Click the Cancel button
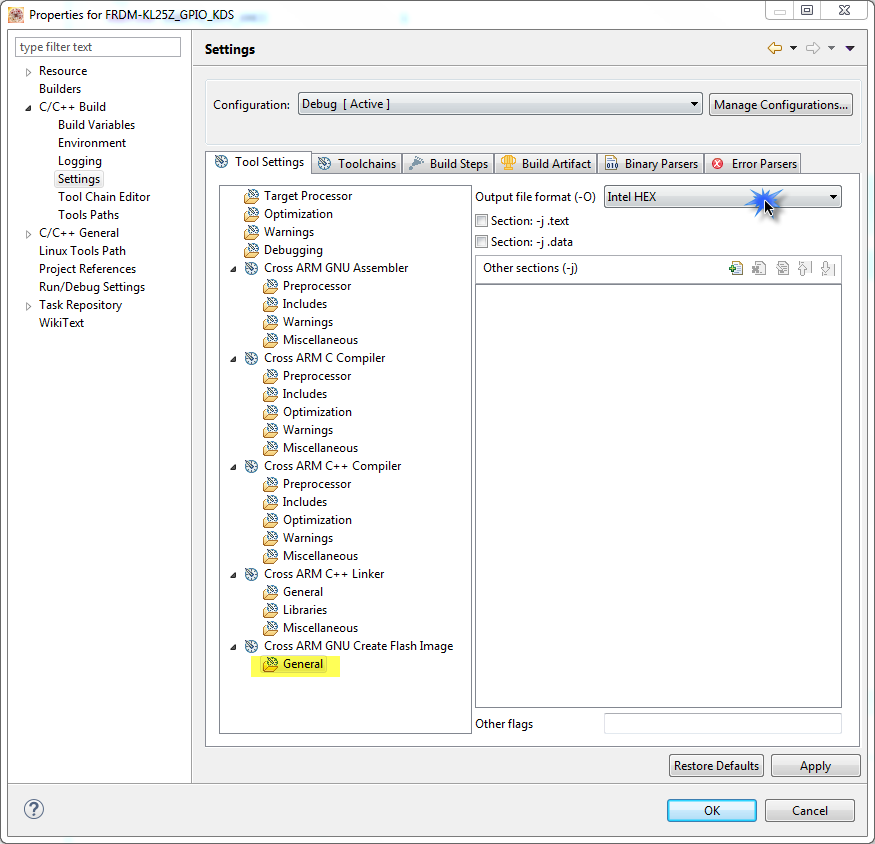875x844 pixels. click(x=810, y=811)
